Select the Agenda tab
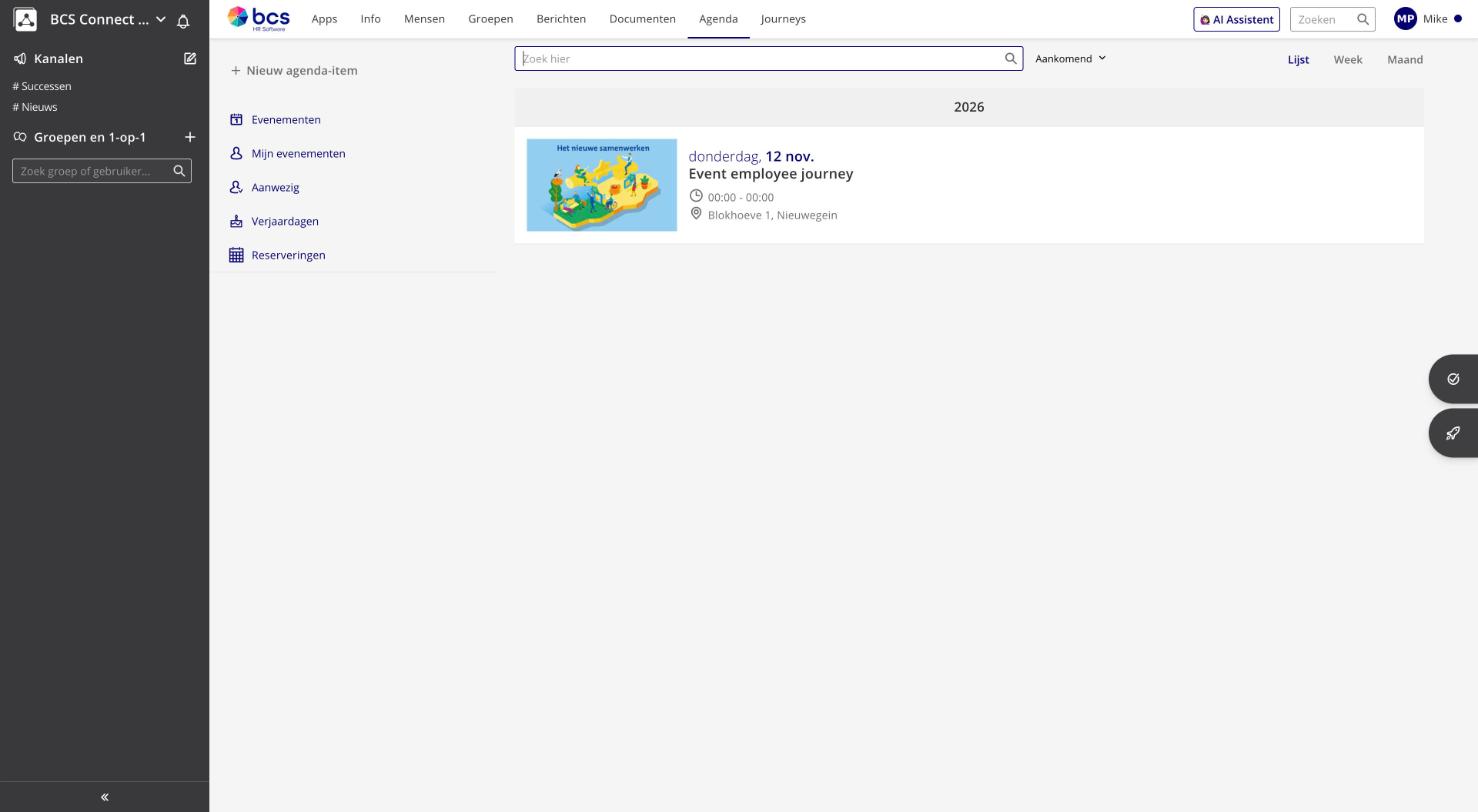Screen dimensions: 1478x812 pos(718,19)
